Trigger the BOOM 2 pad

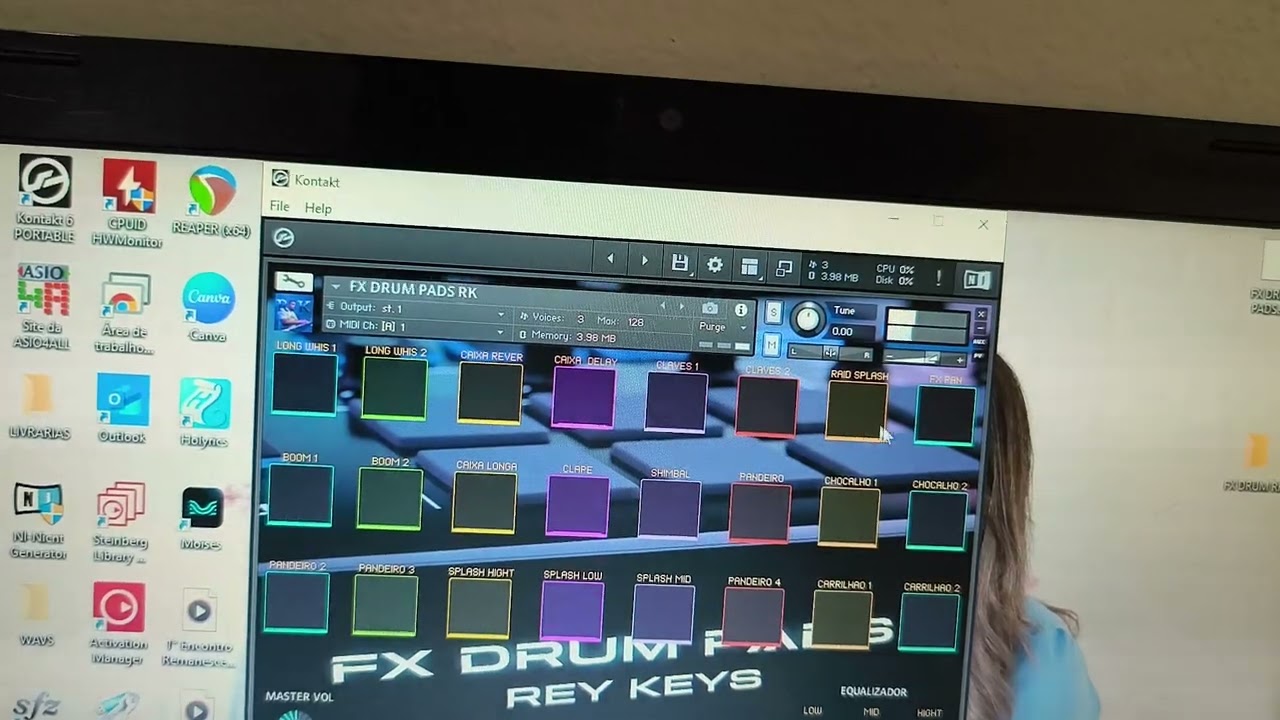point(390,499)
